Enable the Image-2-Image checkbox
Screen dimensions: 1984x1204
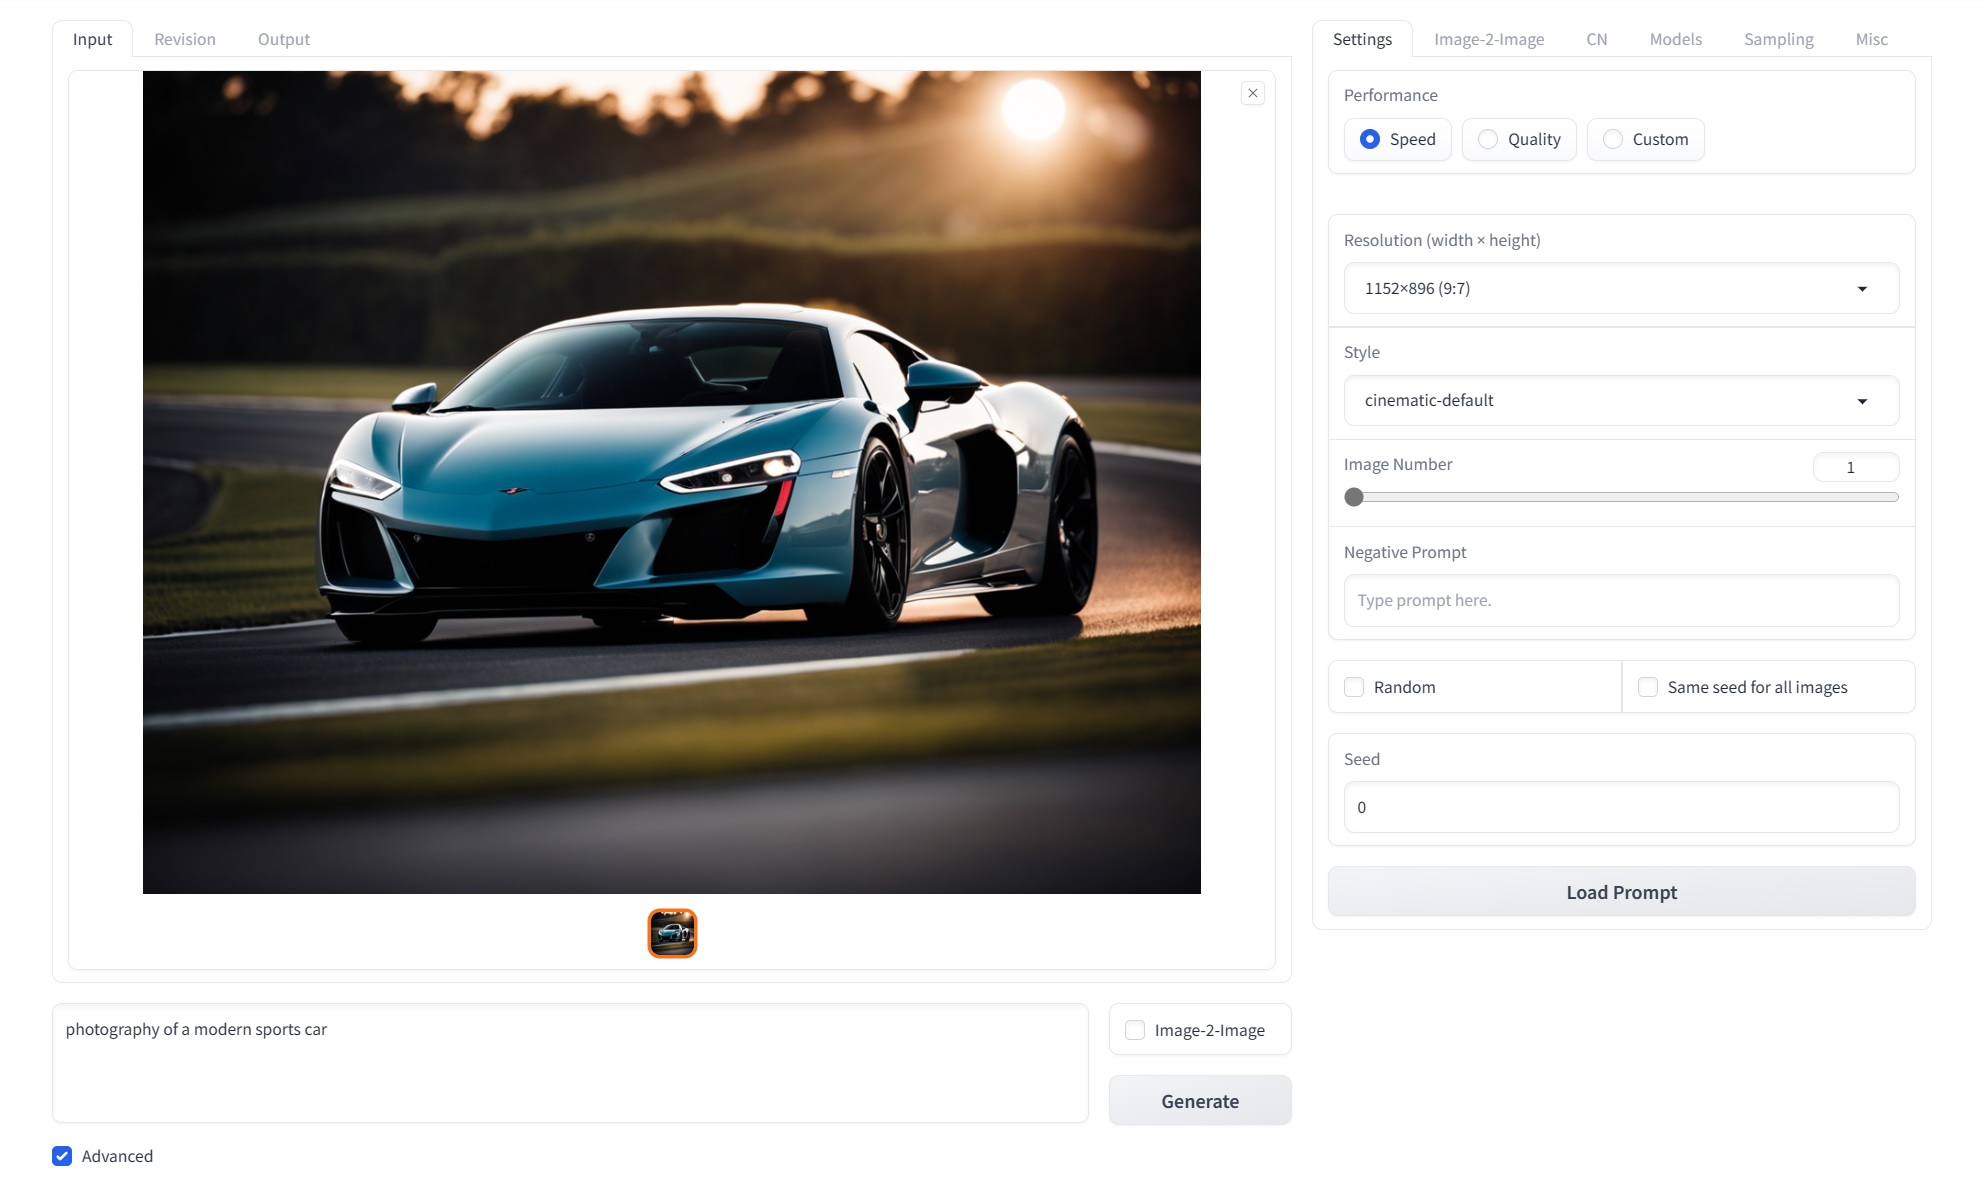tap(1135, 1030)
